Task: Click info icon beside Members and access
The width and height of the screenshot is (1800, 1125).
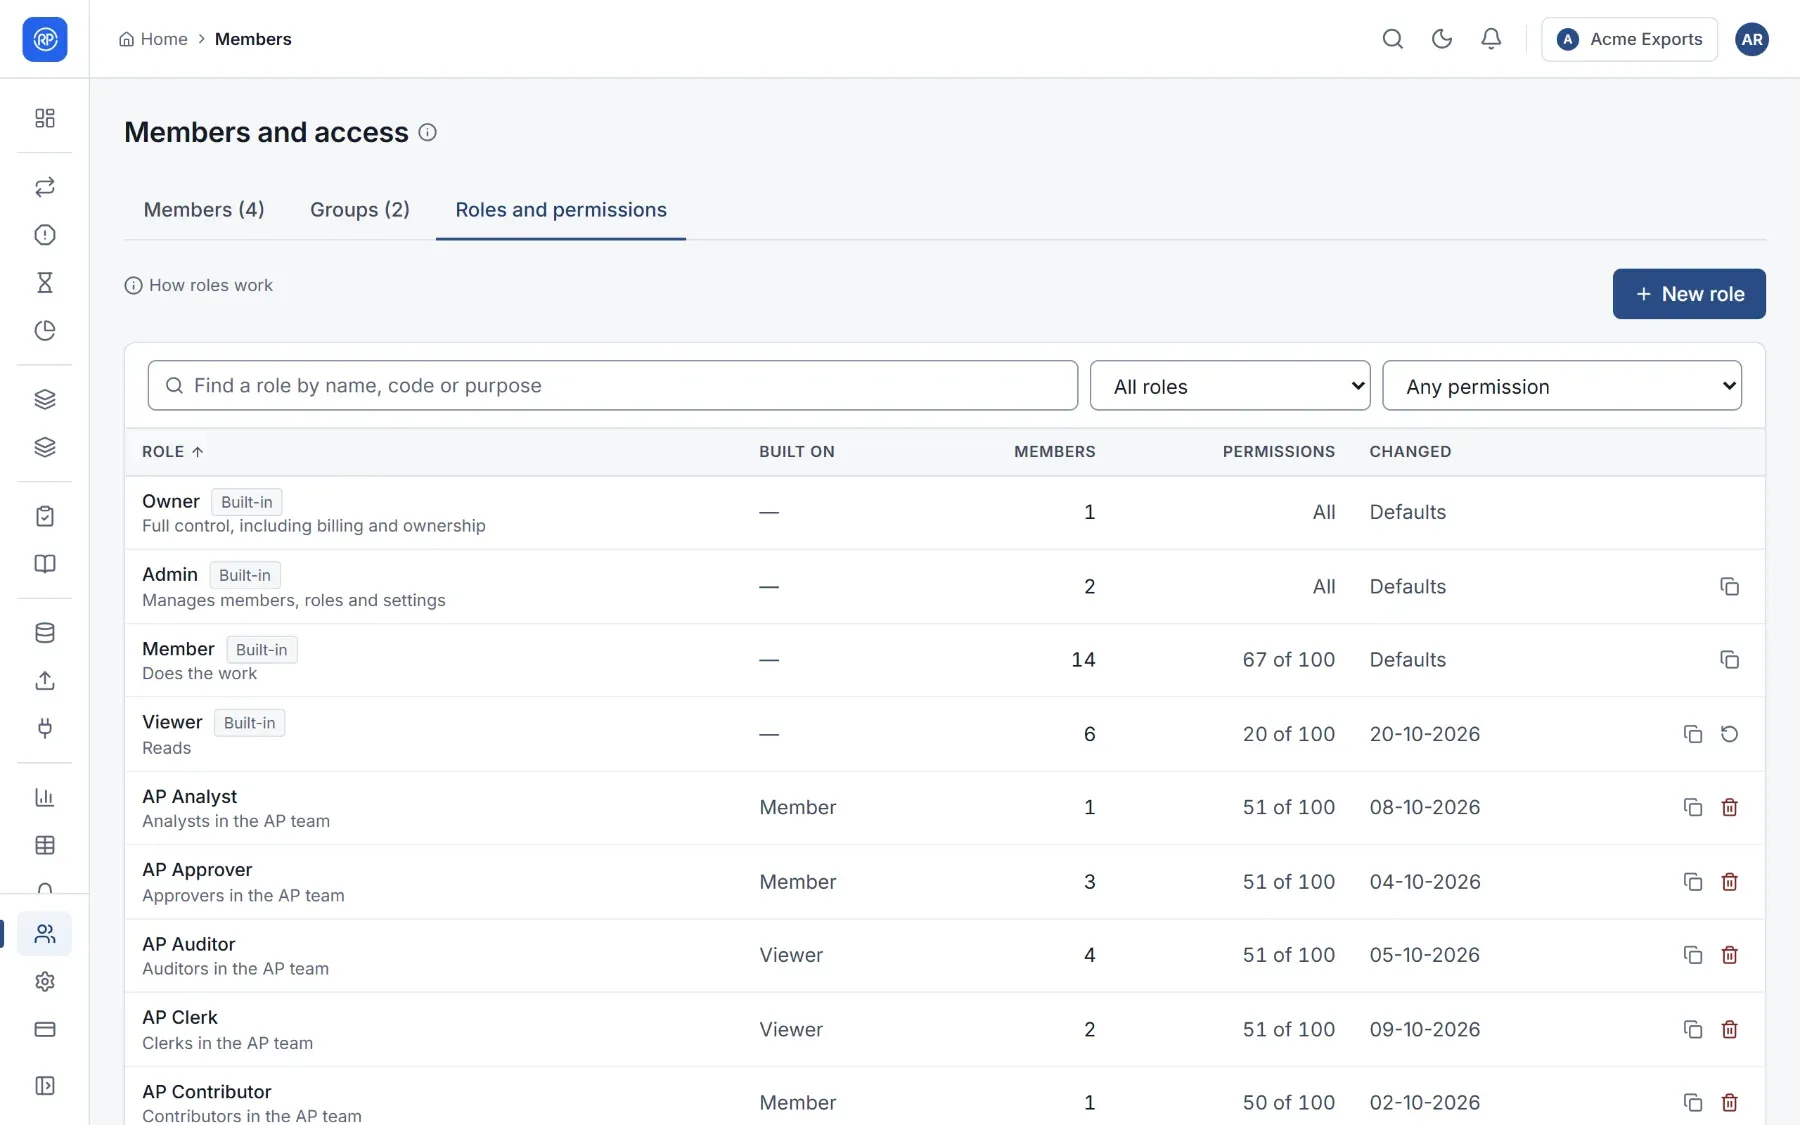Action: 427,132
